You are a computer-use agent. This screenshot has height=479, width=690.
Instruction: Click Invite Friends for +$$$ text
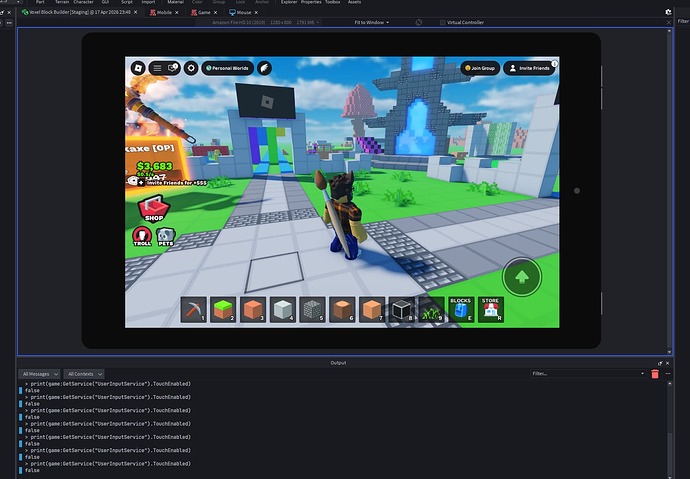click(x=177, y=183)
